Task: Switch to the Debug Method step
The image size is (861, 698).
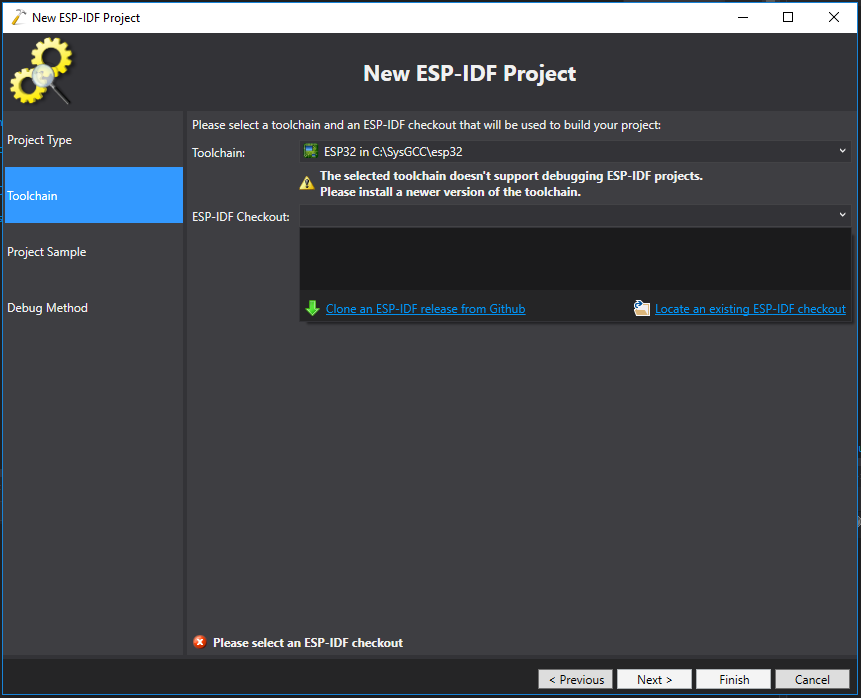Action: (x=93, y=308)
